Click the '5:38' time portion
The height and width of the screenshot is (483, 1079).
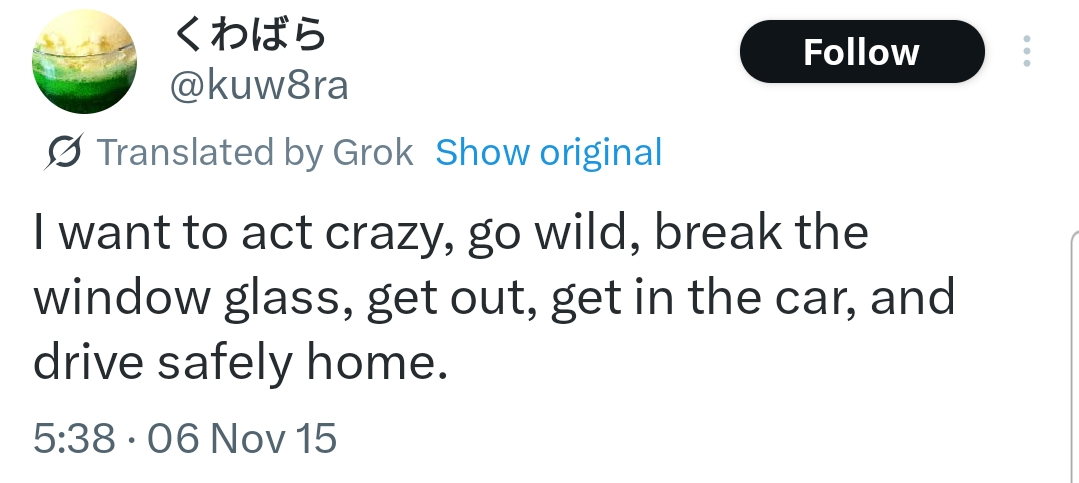74,438
